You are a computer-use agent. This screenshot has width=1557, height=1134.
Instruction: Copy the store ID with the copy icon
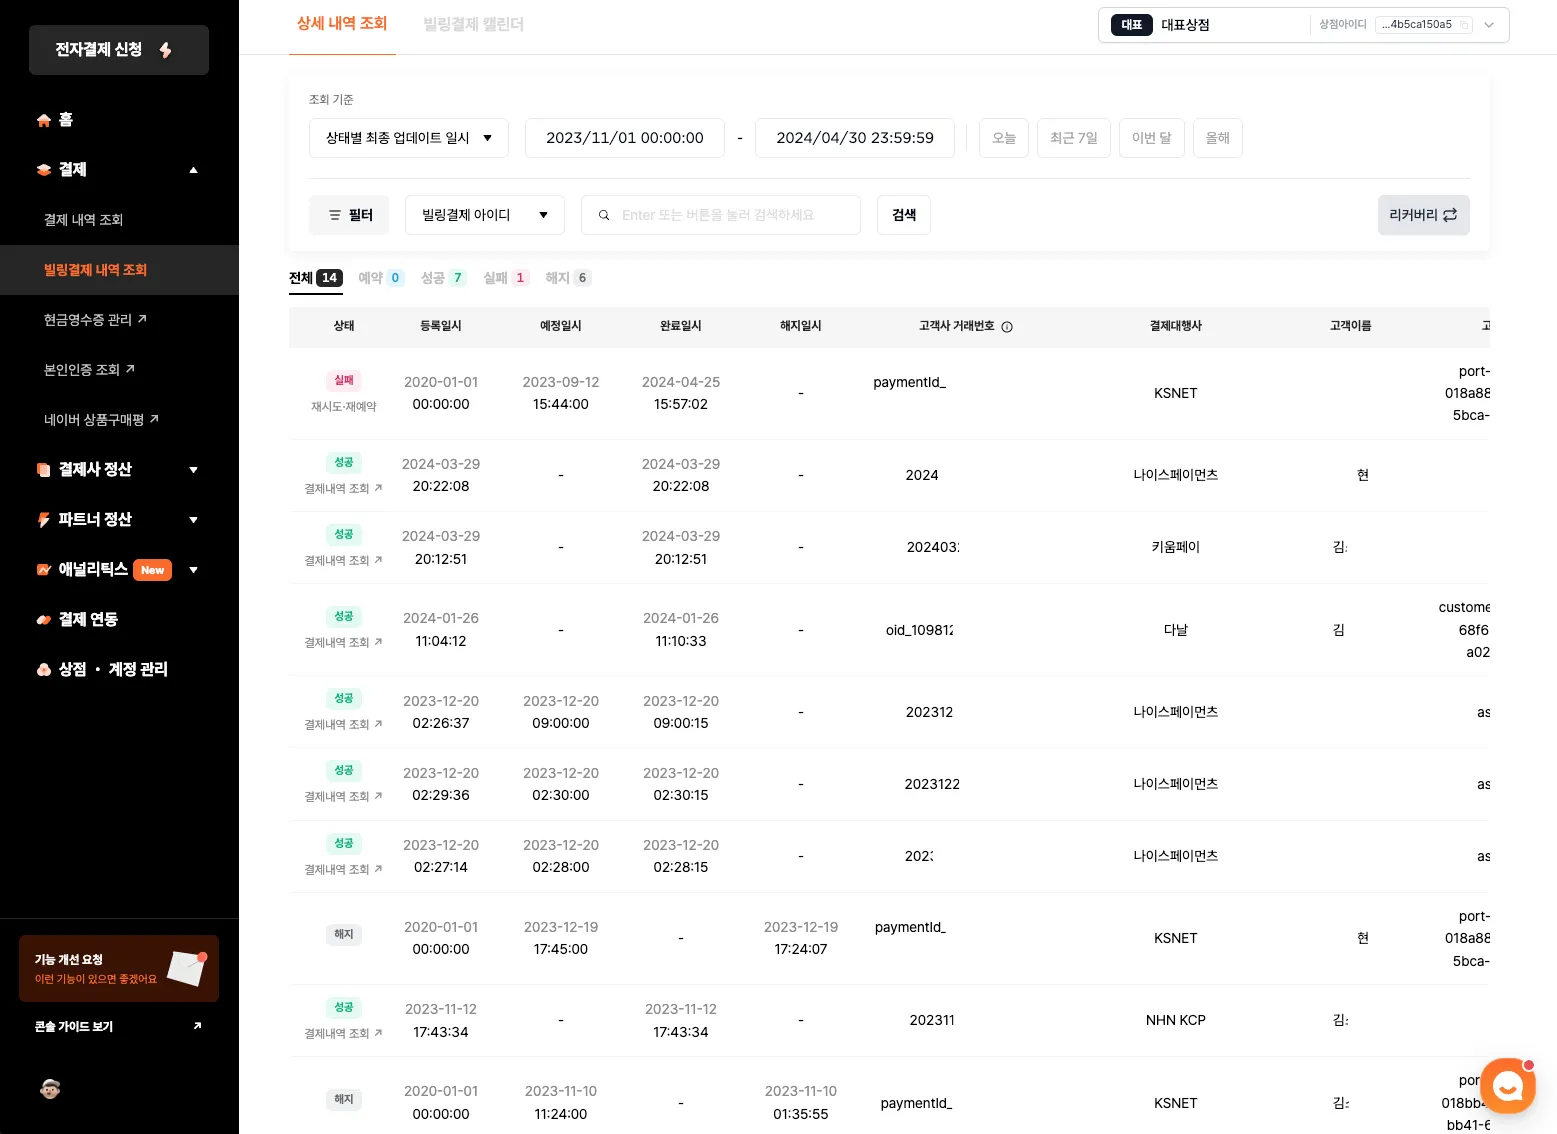[x=1465, y=25]
